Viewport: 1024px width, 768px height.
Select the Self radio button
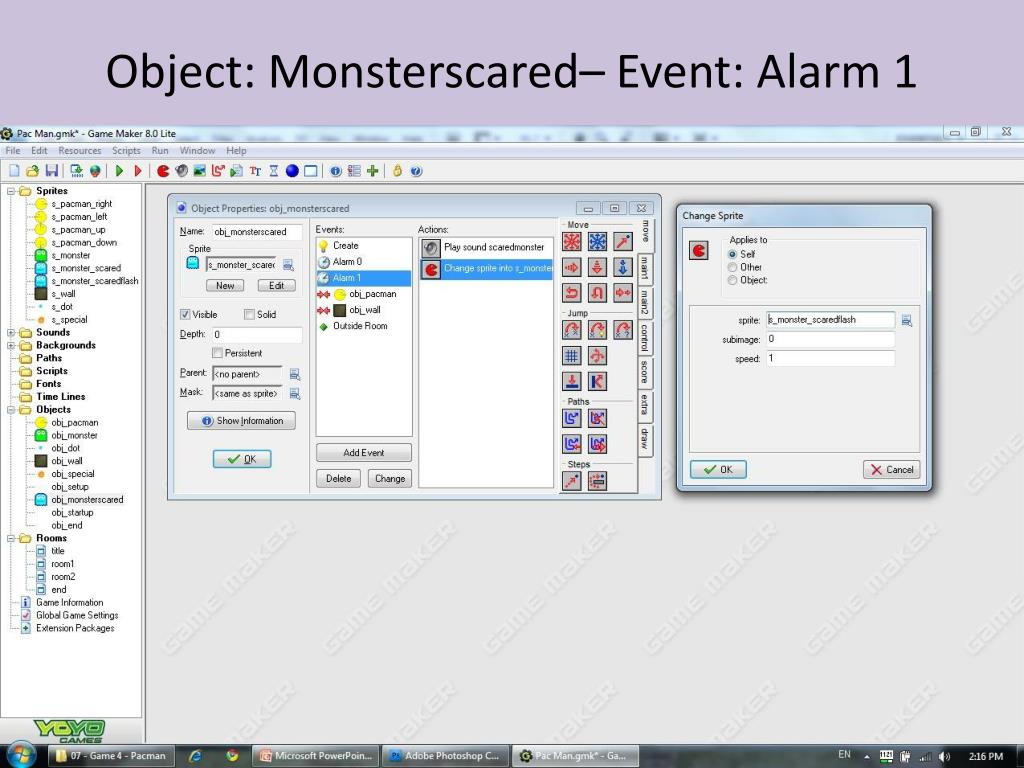tap(733, 254)
